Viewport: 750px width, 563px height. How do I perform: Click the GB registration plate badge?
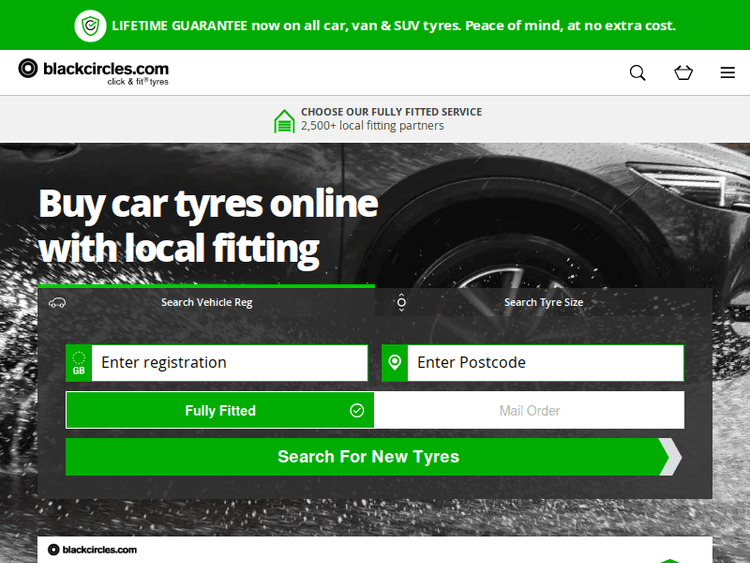click(x=78, y=363)
